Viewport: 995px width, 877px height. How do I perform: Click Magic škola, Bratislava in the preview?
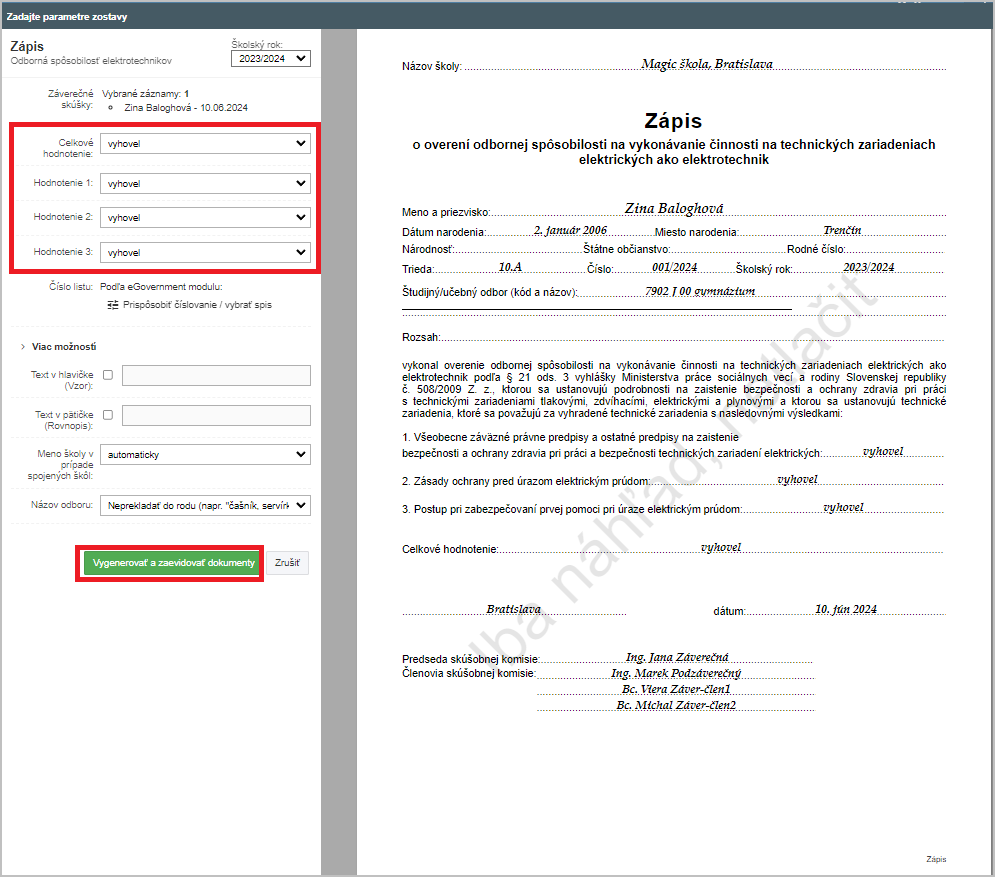point(707,63)
